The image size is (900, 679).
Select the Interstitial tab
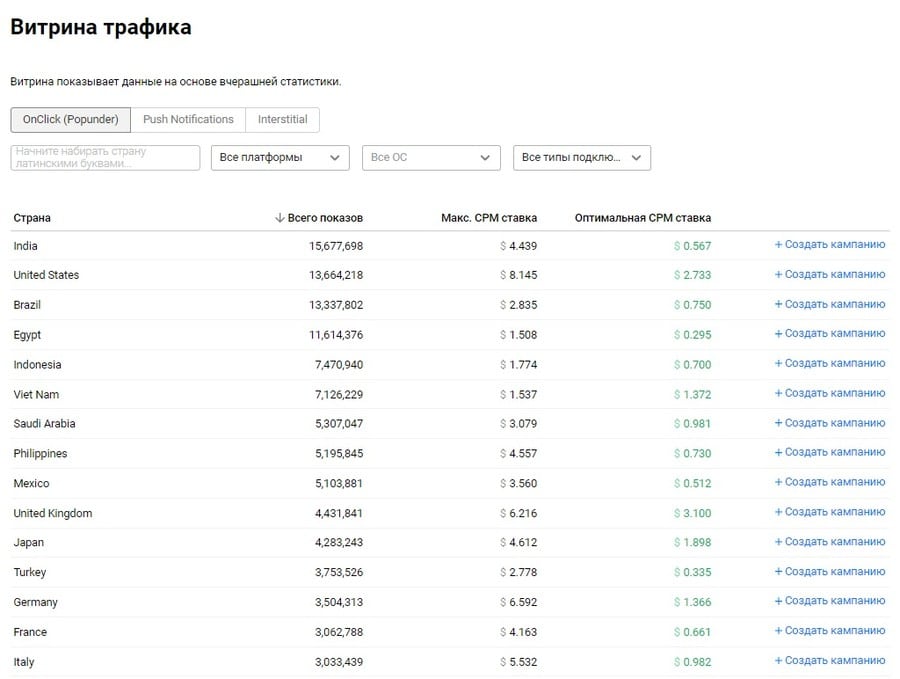pos(282,119)
